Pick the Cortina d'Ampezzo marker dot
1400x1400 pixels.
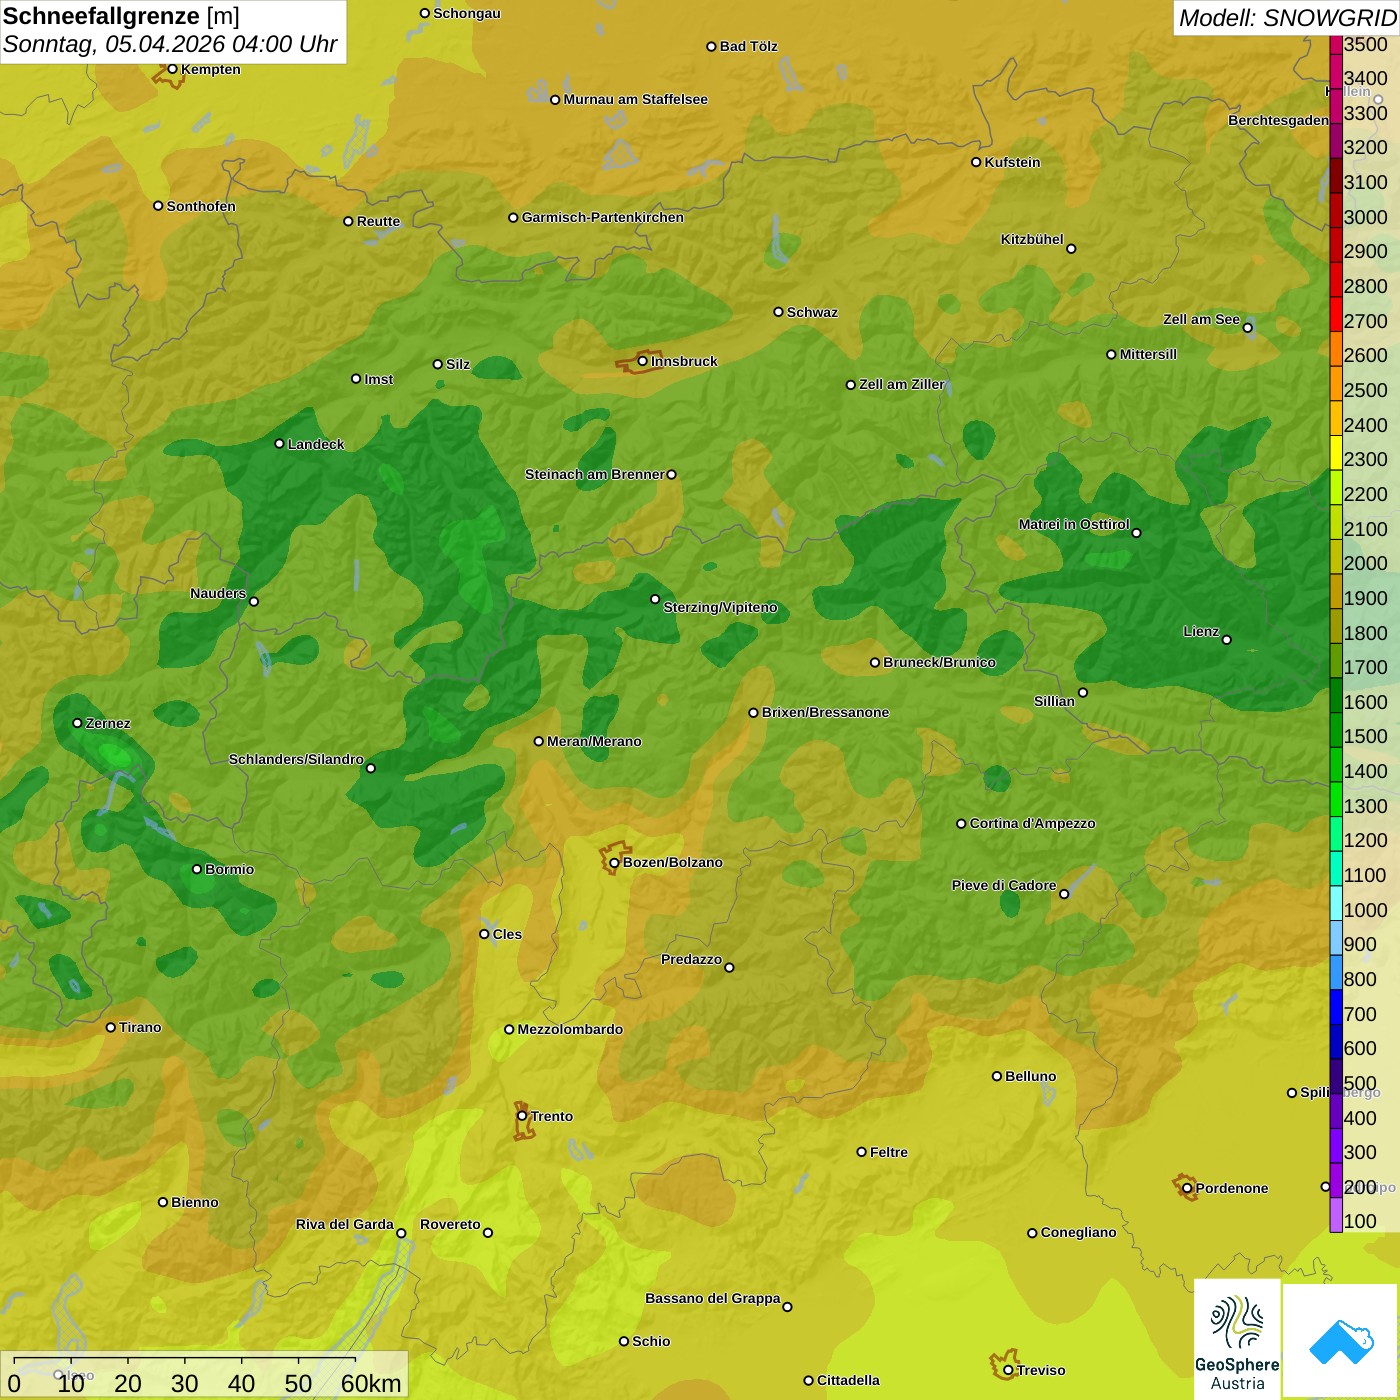point(961,824)
